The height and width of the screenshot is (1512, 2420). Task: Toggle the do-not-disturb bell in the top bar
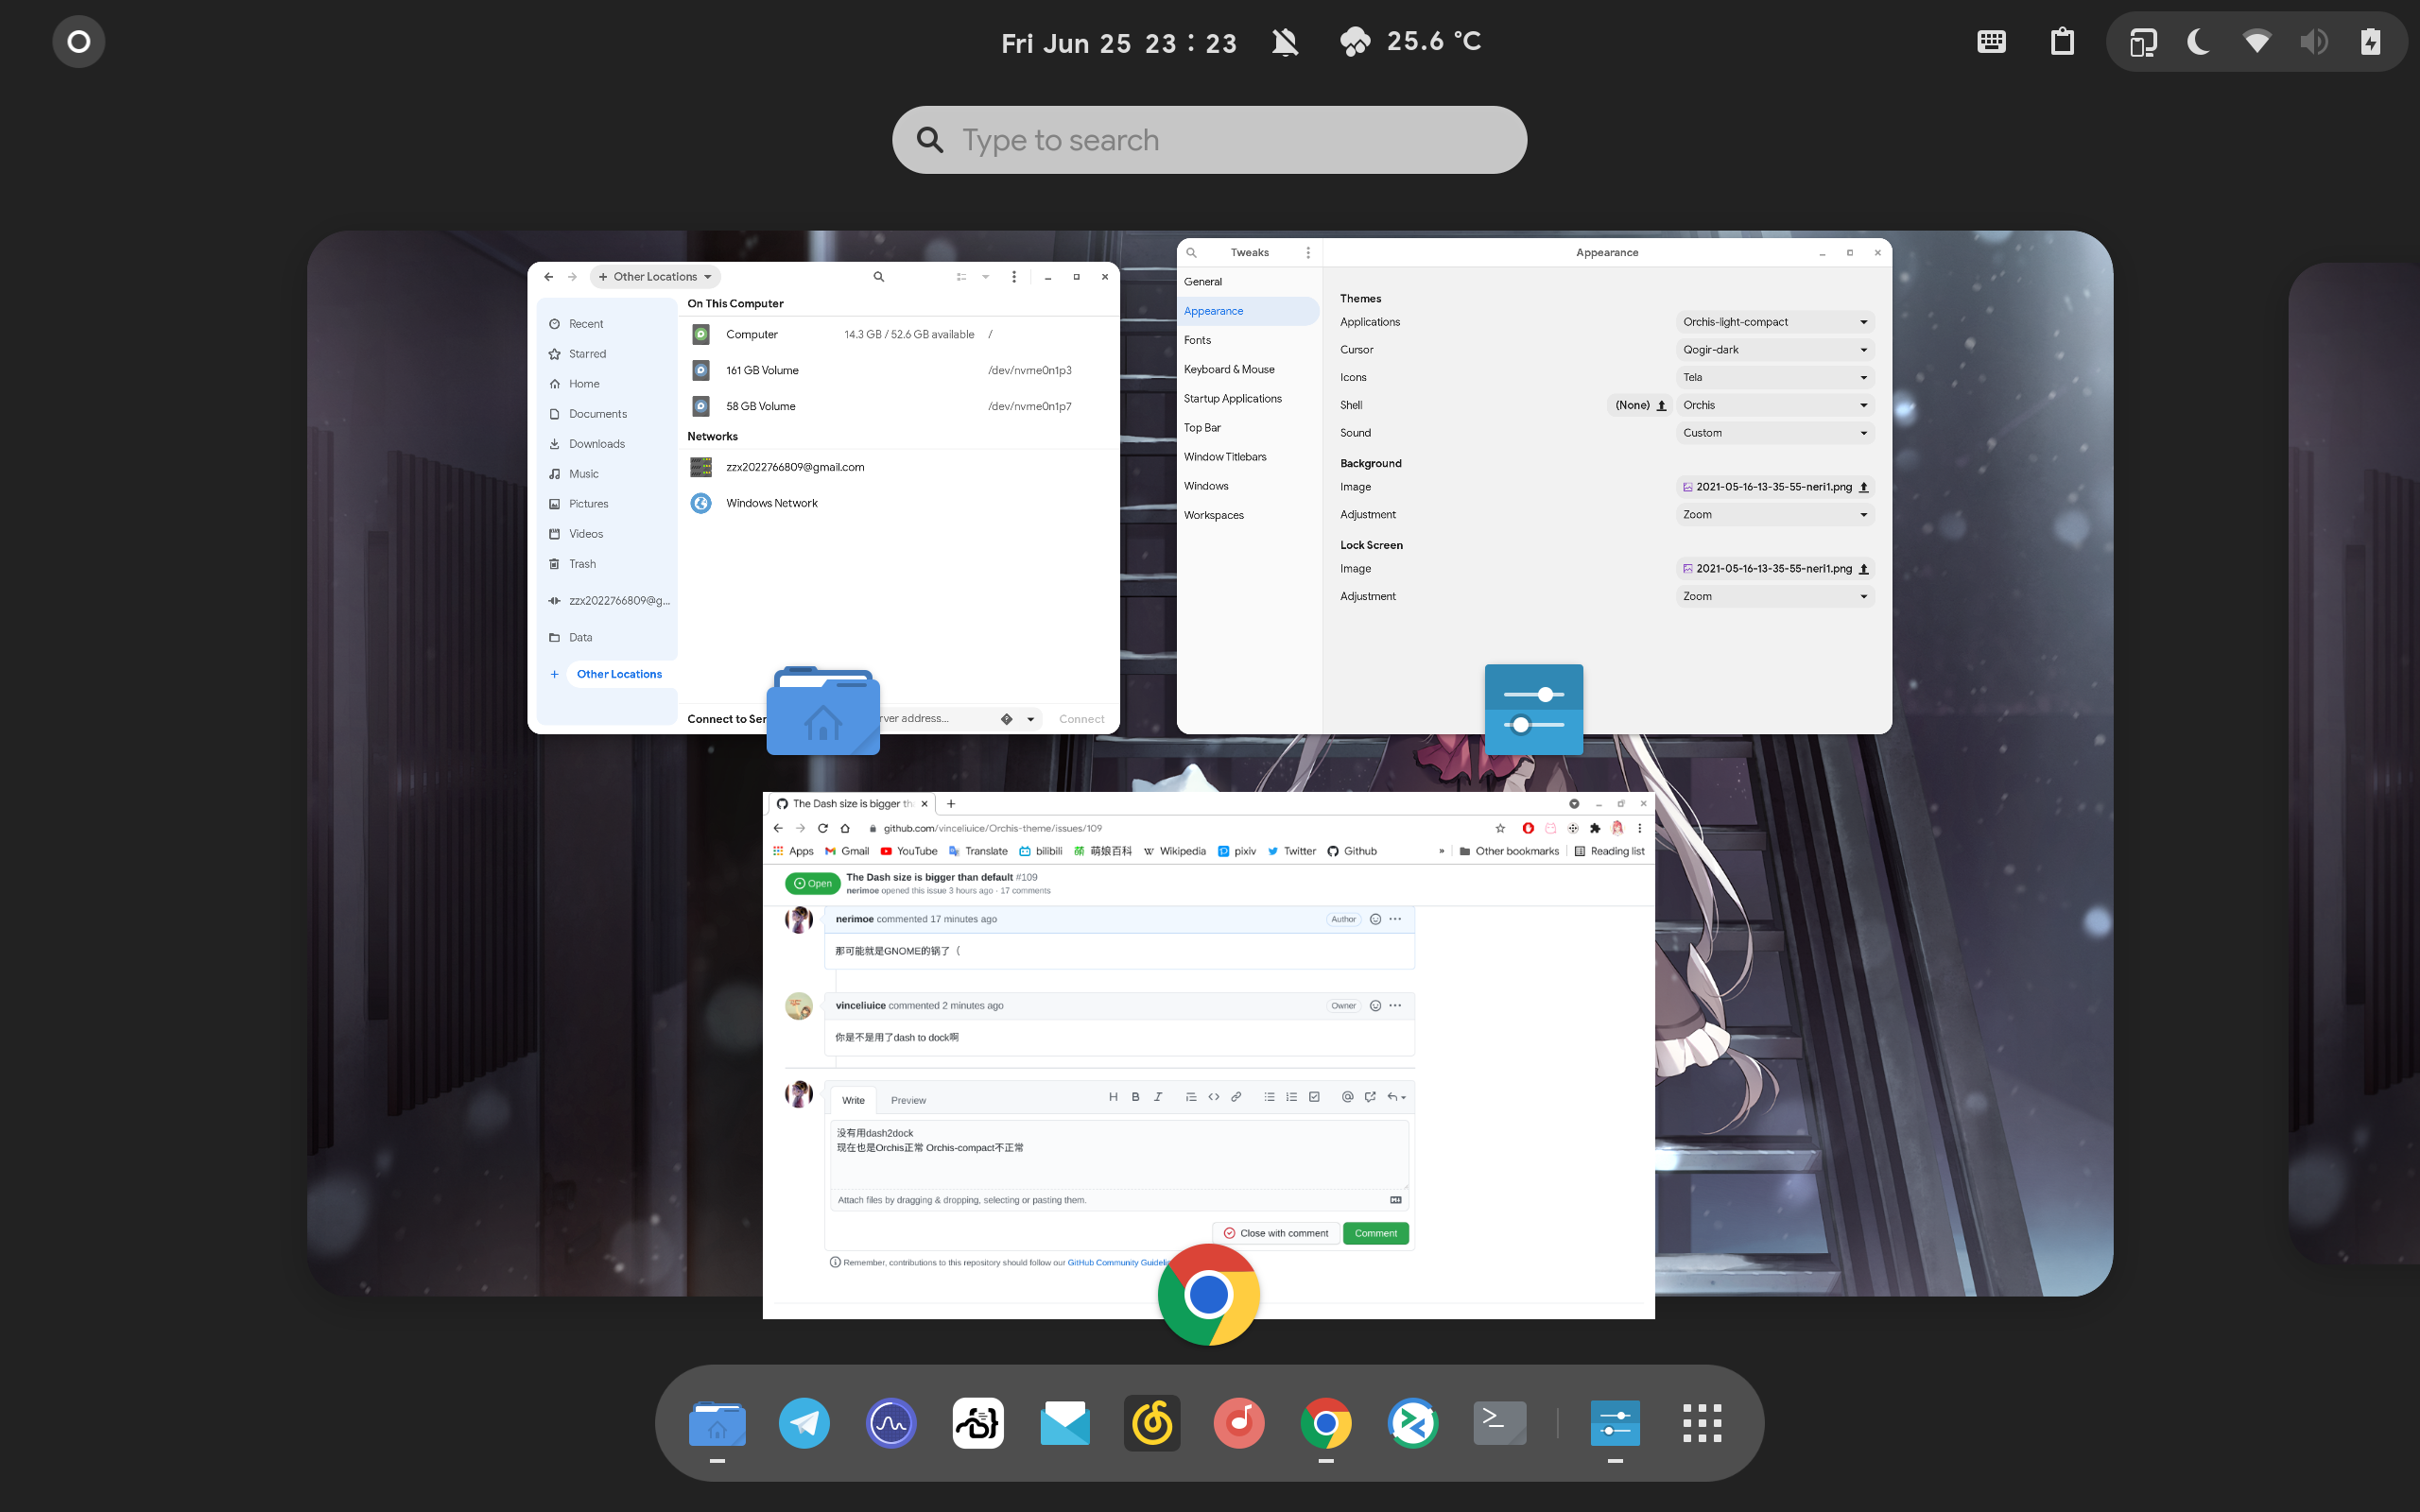(1285, 42)
